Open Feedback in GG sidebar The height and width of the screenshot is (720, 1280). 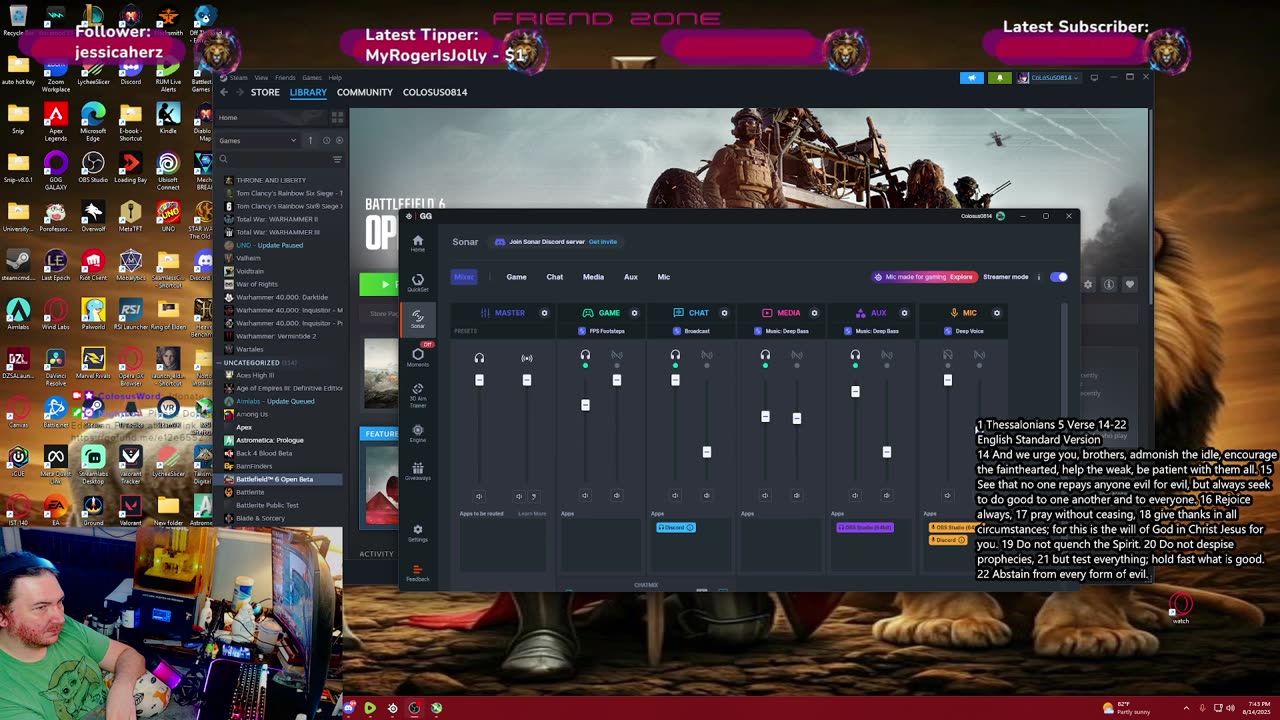click(x=418, y=573)
